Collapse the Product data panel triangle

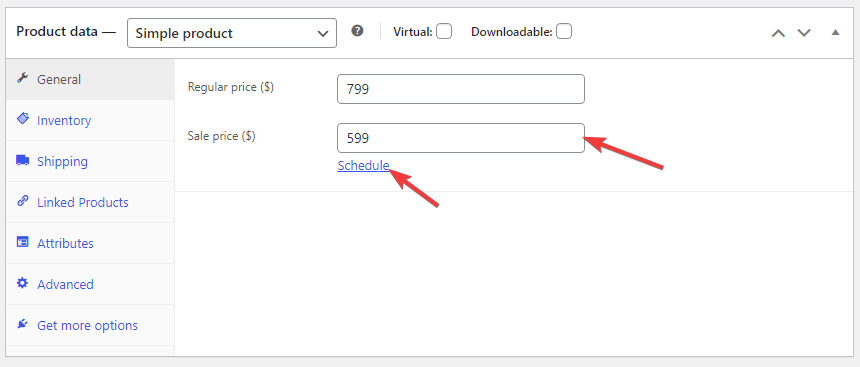point(835,32)
